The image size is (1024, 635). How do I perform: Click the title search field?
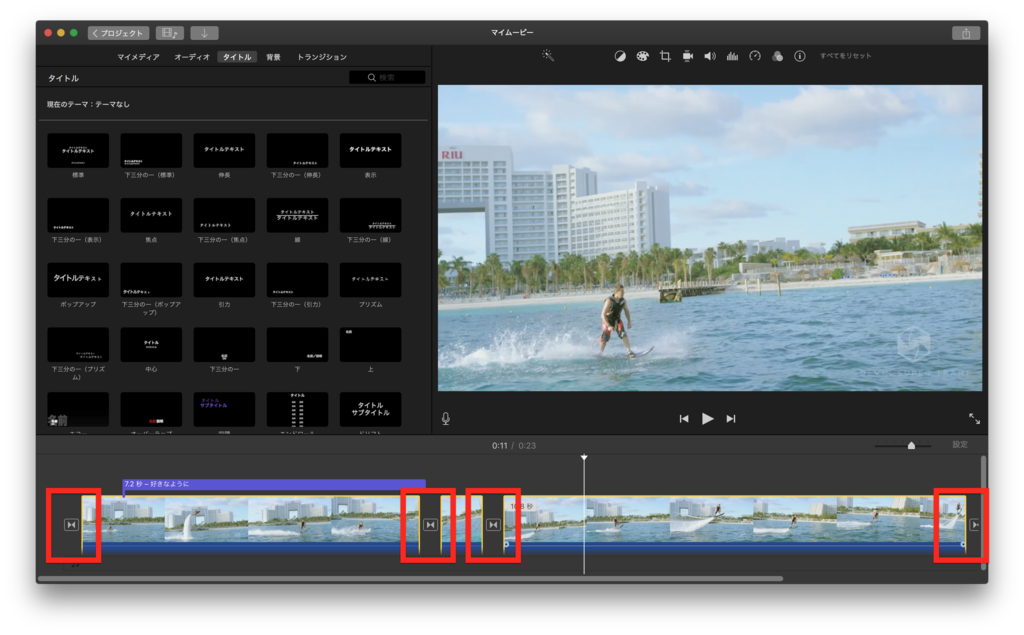(x=387, y=78)
